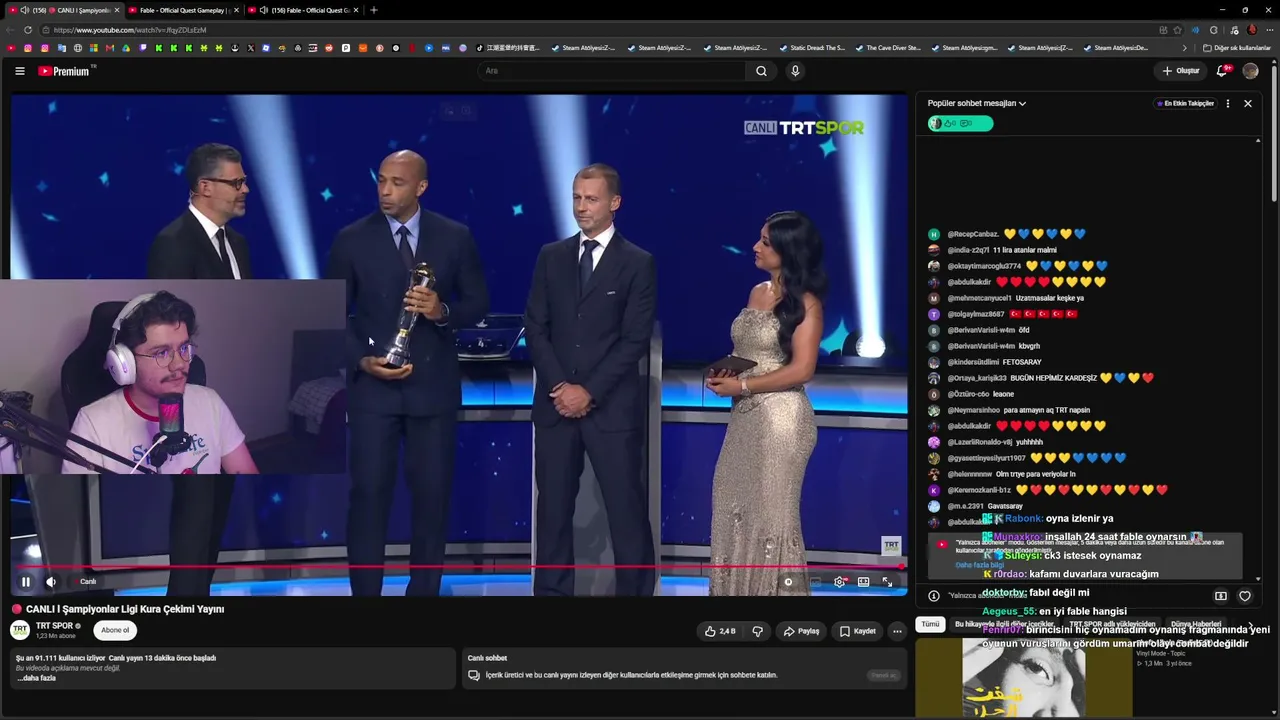The image size is (1280, 720).
Task: Switch to the CANLI Şampiyonlar browser tab
Action: (65, 10)
